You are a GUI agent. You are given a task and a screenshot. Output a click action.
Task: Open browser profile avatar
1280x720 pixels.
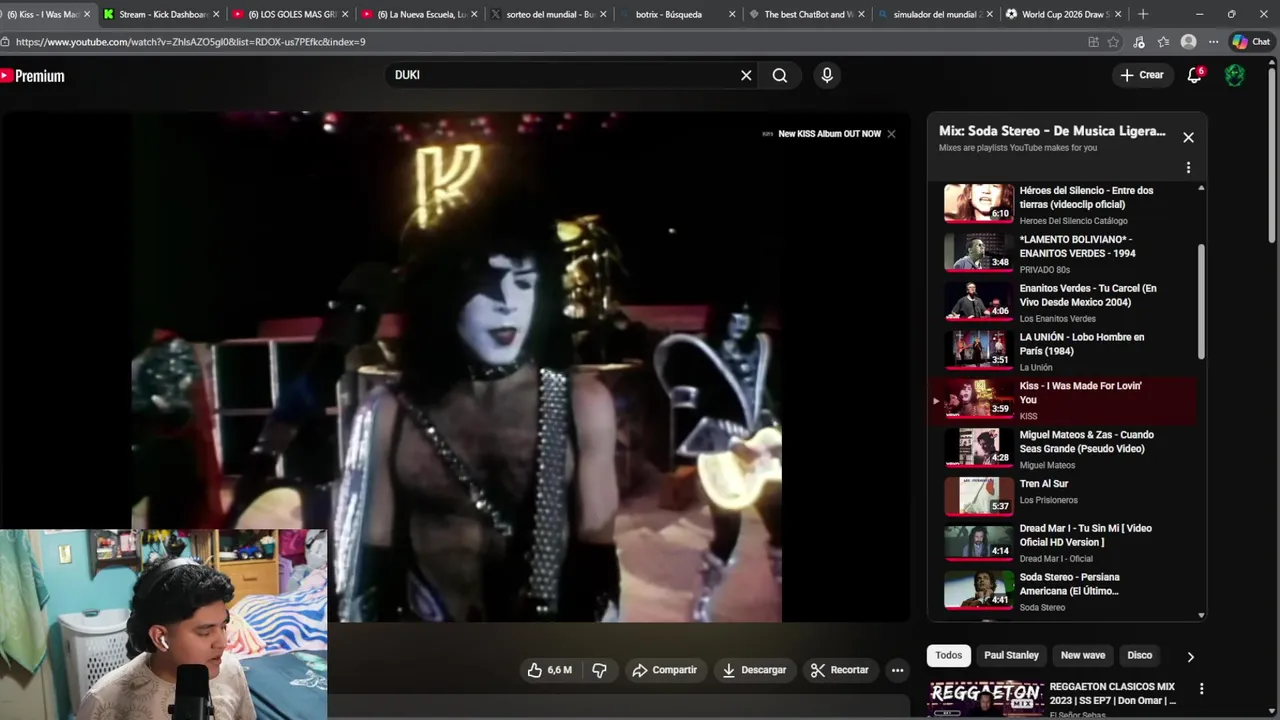pyautogui.click(x=1188, y=42)
